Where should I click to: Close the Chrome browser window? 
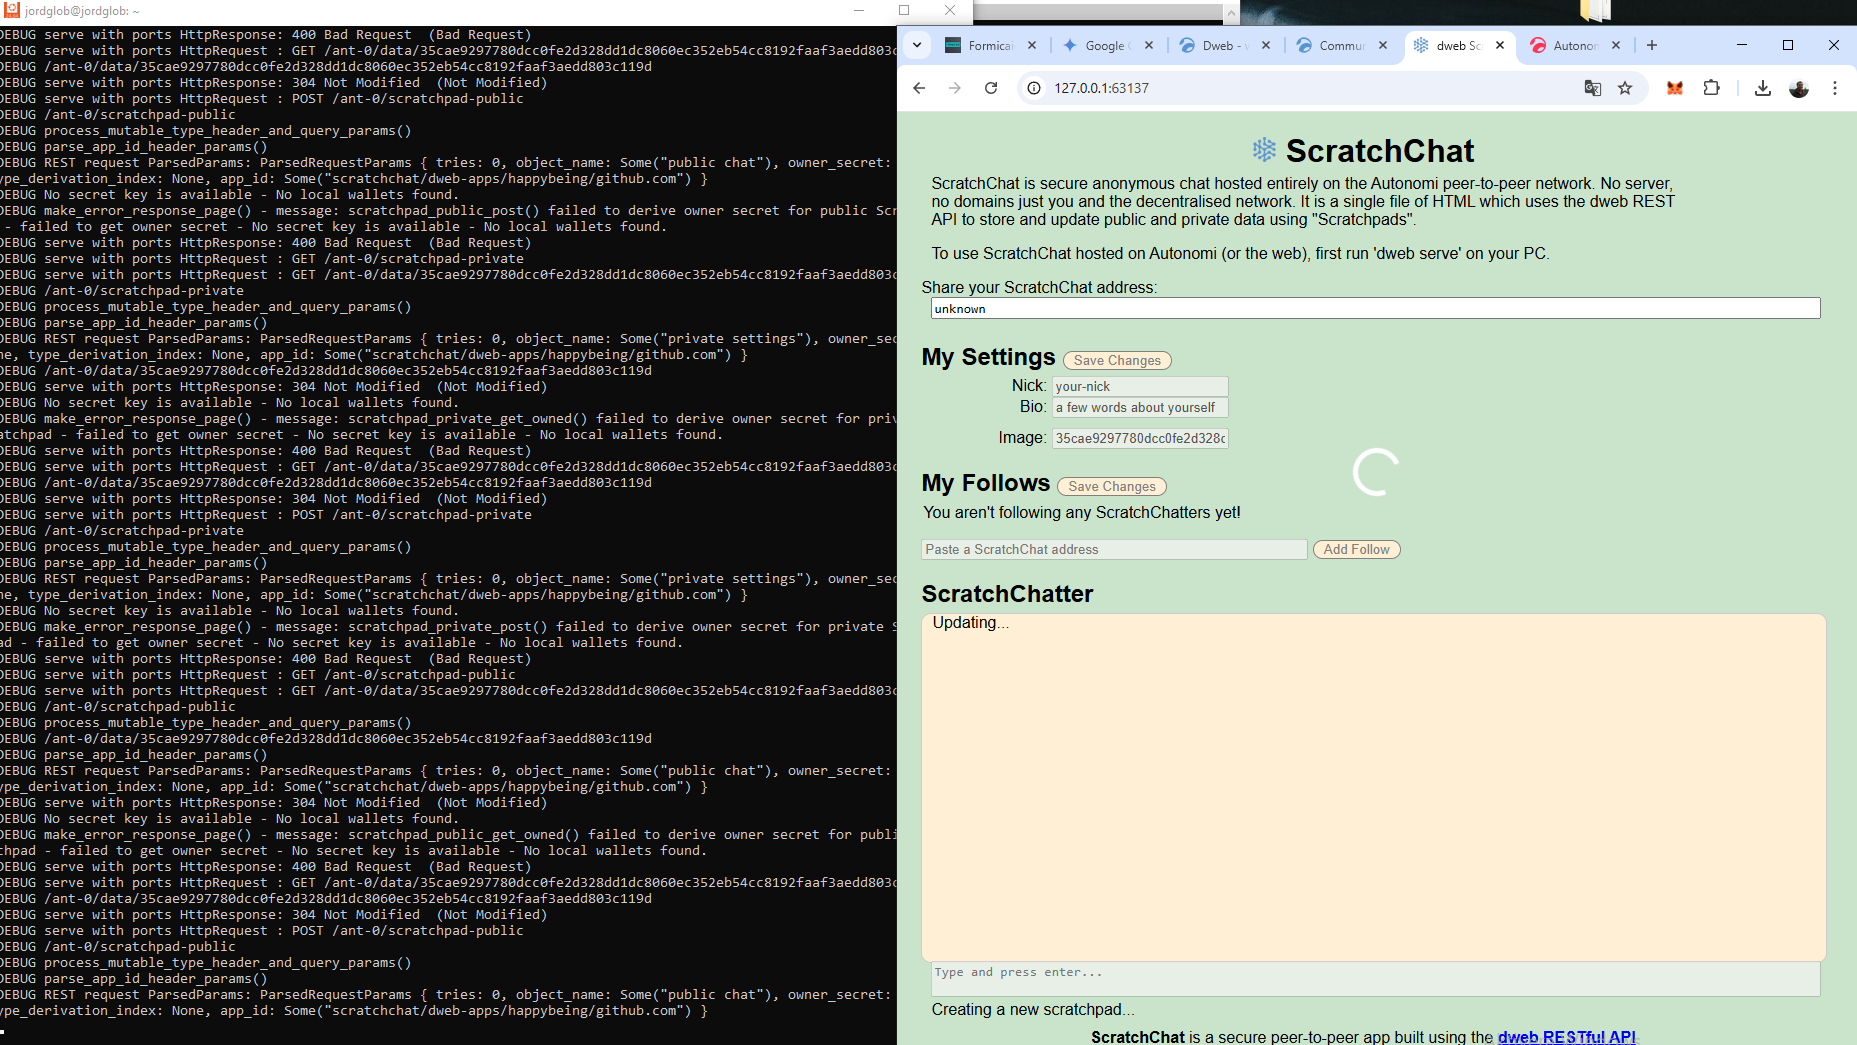[x=1834, y=45]
